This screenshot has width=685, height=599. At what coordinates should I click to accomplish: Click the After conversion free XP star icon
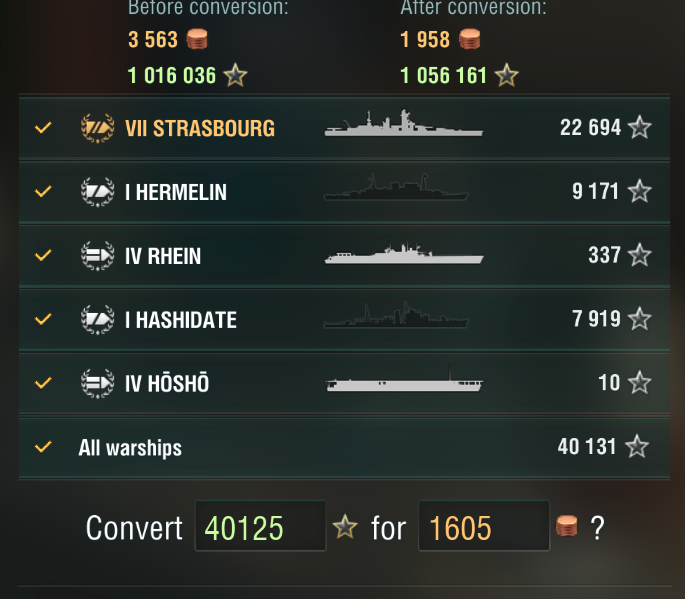(507, 75)
